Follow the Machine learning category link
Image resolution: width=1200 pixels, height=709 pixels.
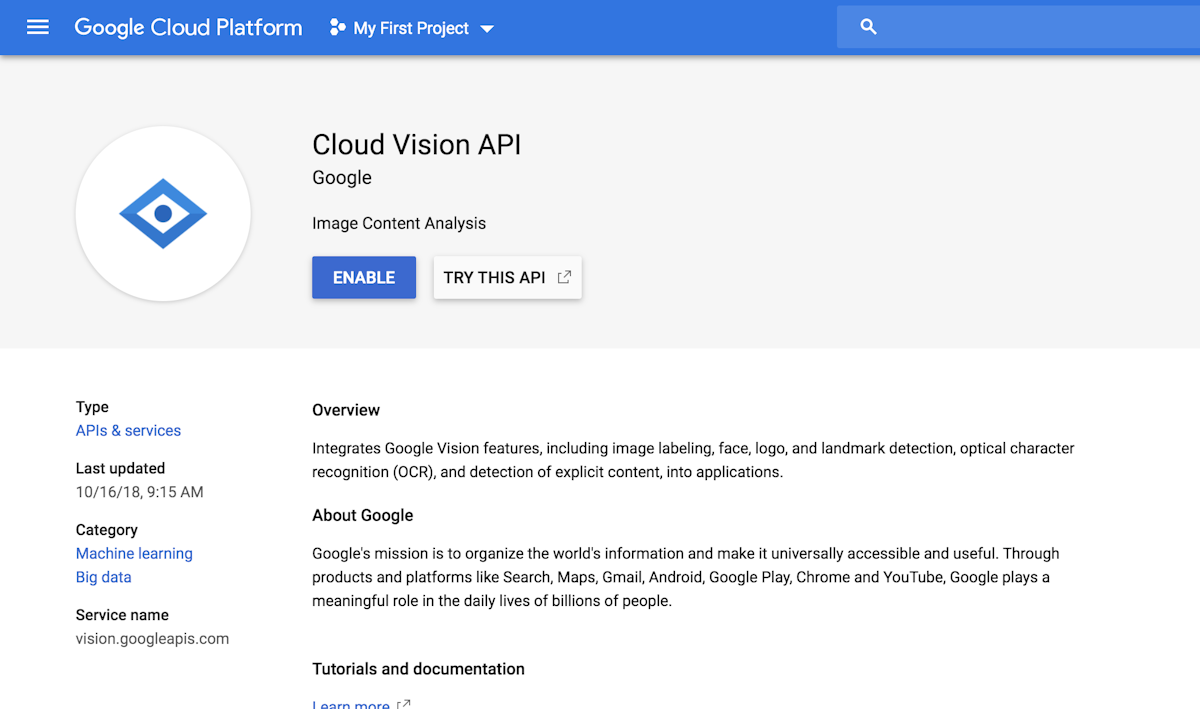click(134, 554)
